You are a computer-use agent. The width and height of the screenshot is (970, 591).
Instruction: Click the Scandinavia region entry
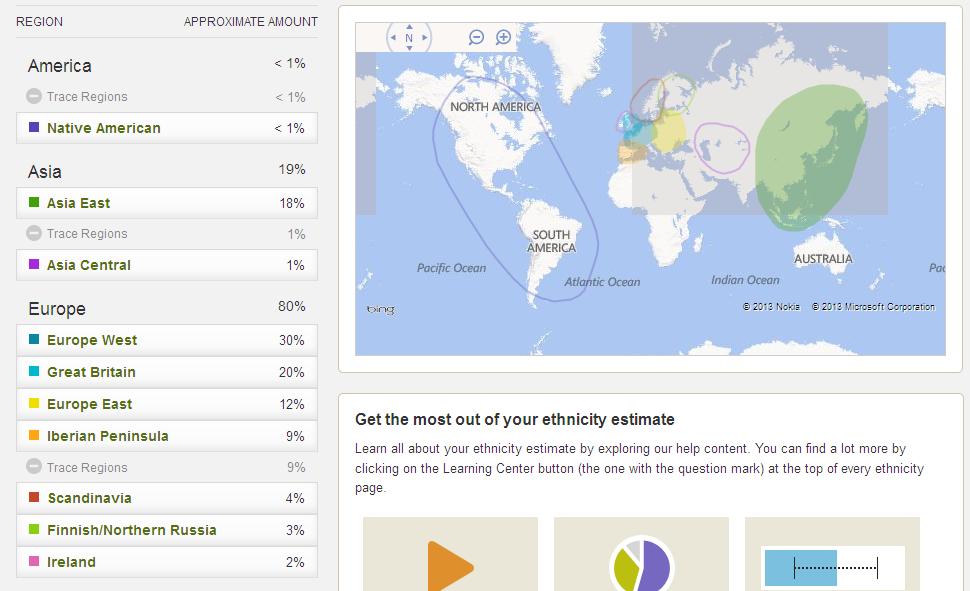click(167, 498)
